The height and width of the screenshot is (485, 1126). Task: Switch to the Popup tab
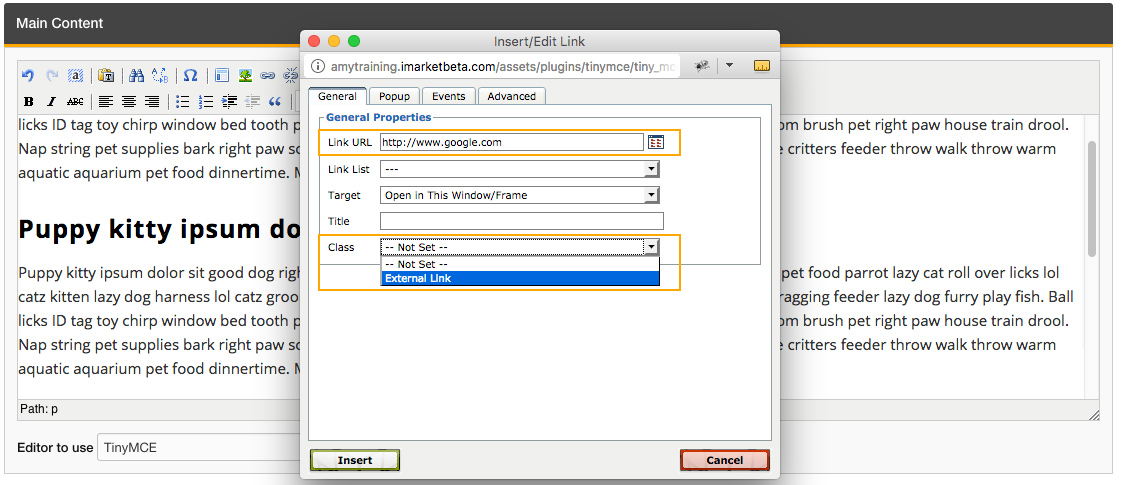point(394,96)
